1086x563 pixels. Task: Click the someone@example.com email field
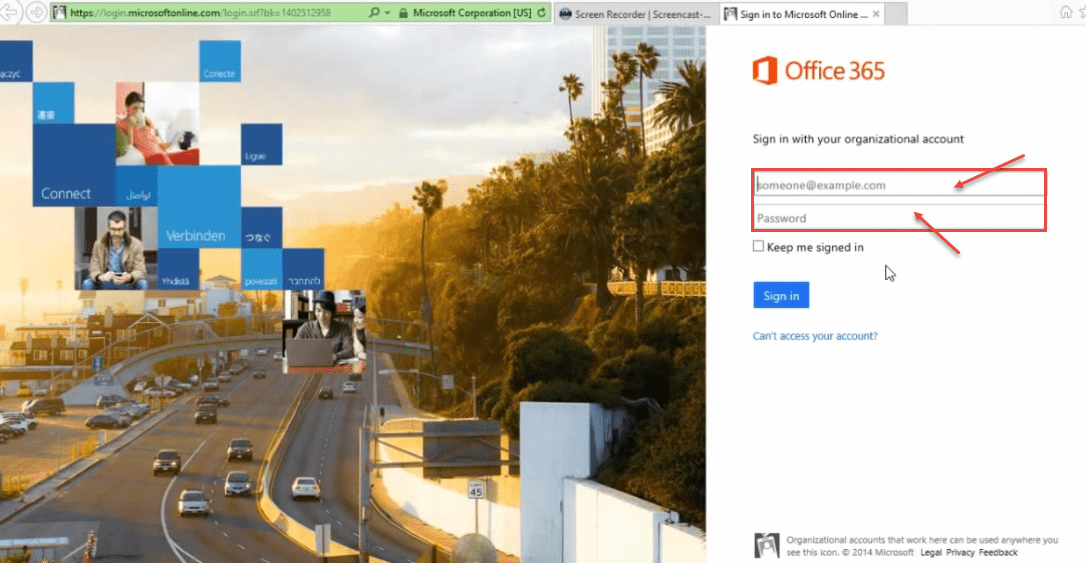[x=899, y=185]
